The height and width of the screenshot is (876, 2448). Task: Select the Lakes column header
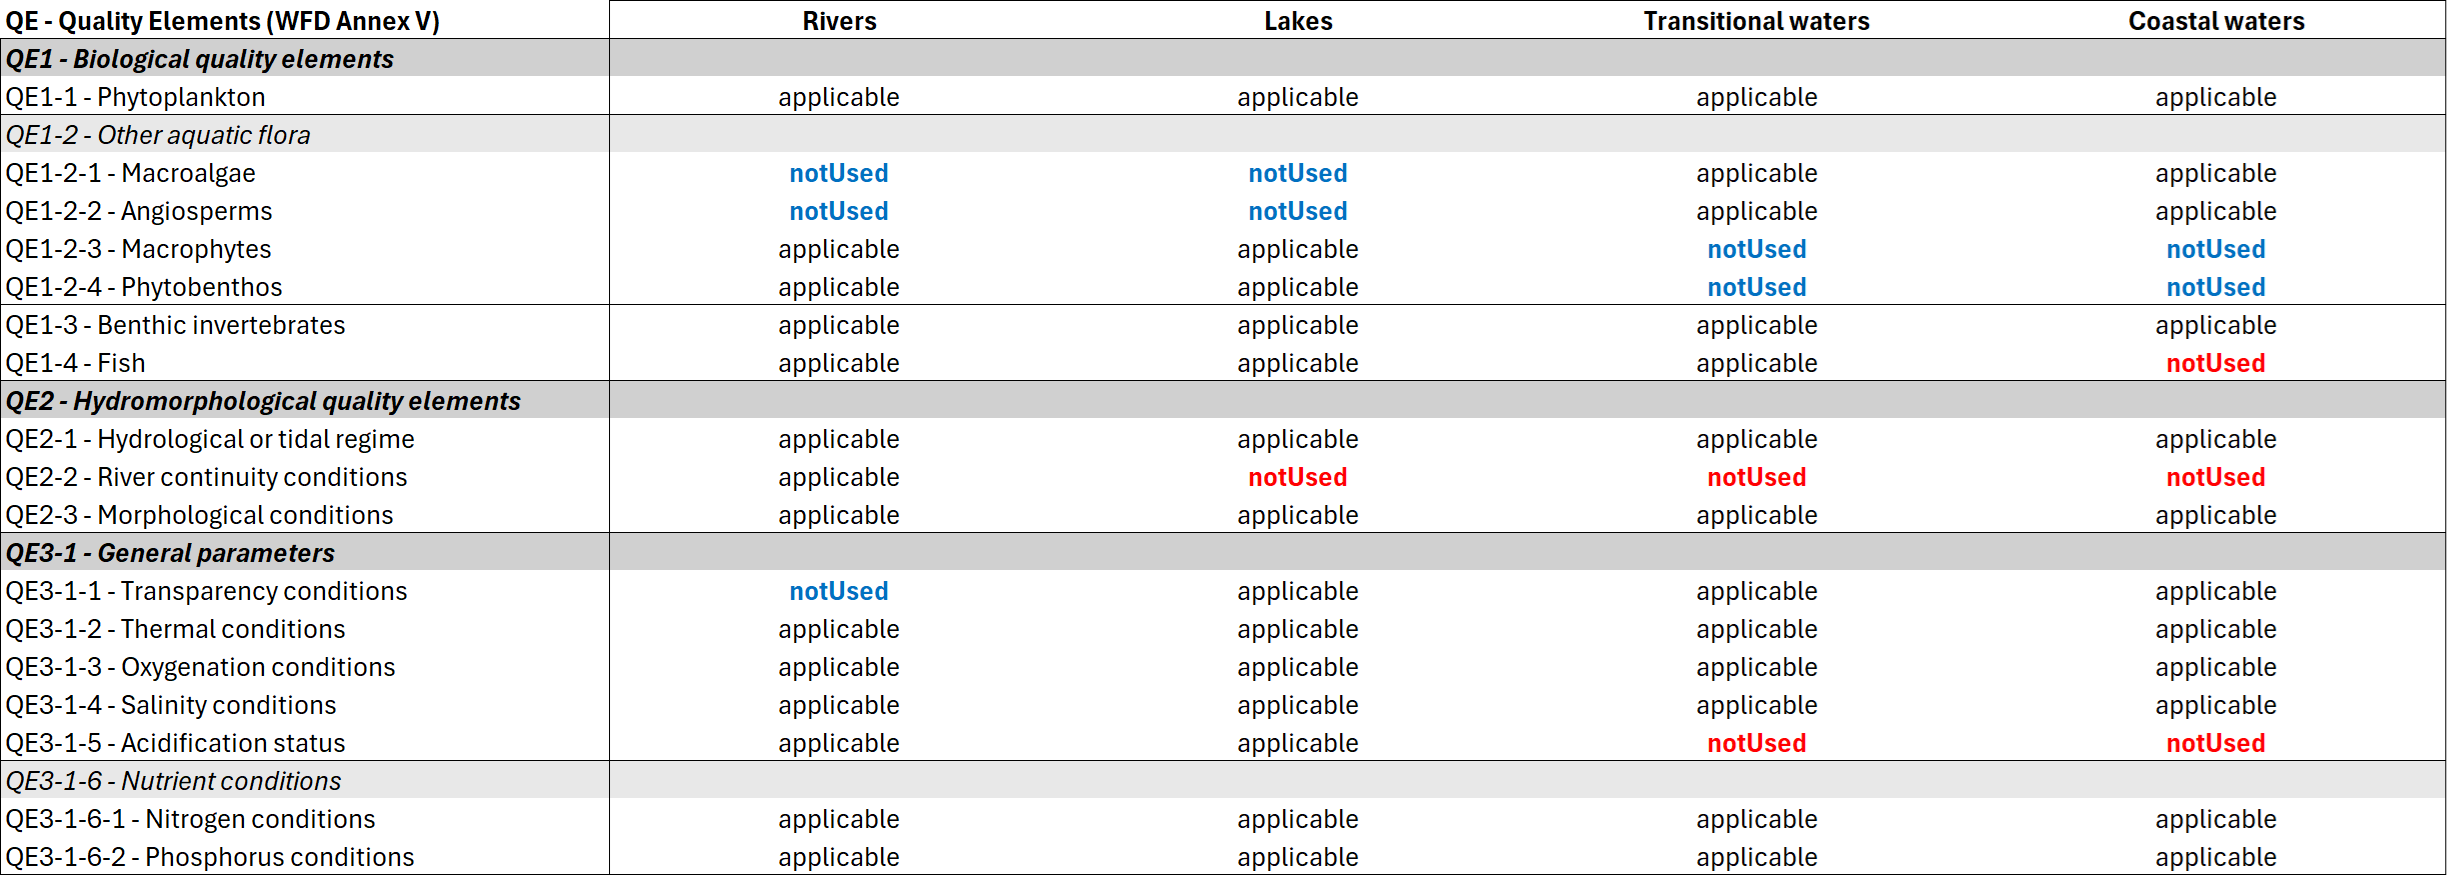[1298, 21]
